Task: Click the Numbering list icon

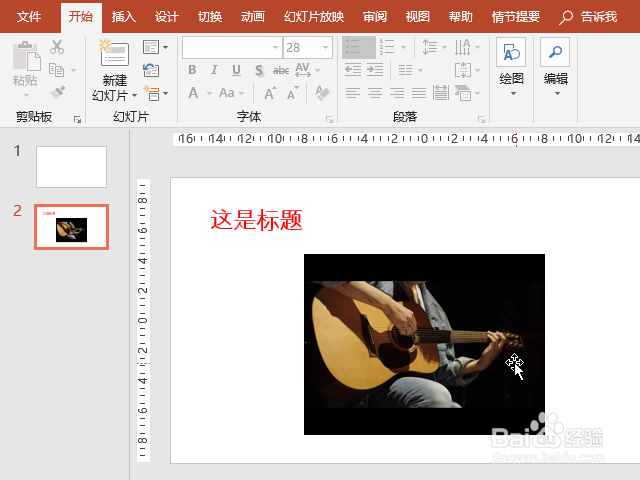Action: [387, 47]
